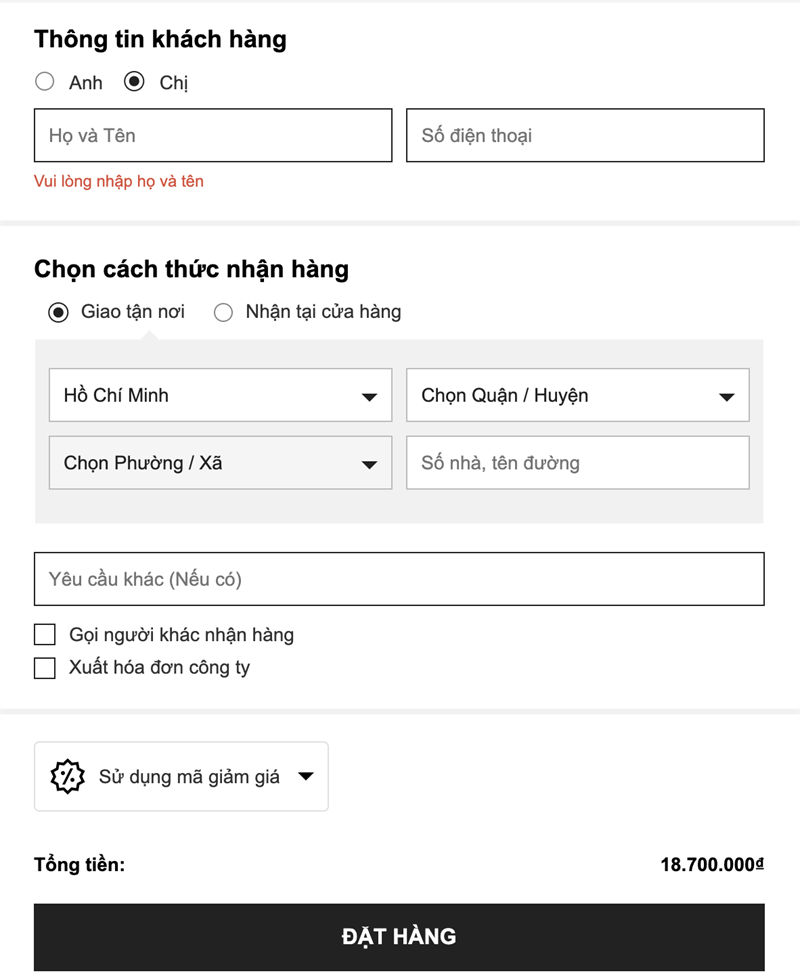
Task: Click the Số nhà, tên đường field
Action: point(578,463)
